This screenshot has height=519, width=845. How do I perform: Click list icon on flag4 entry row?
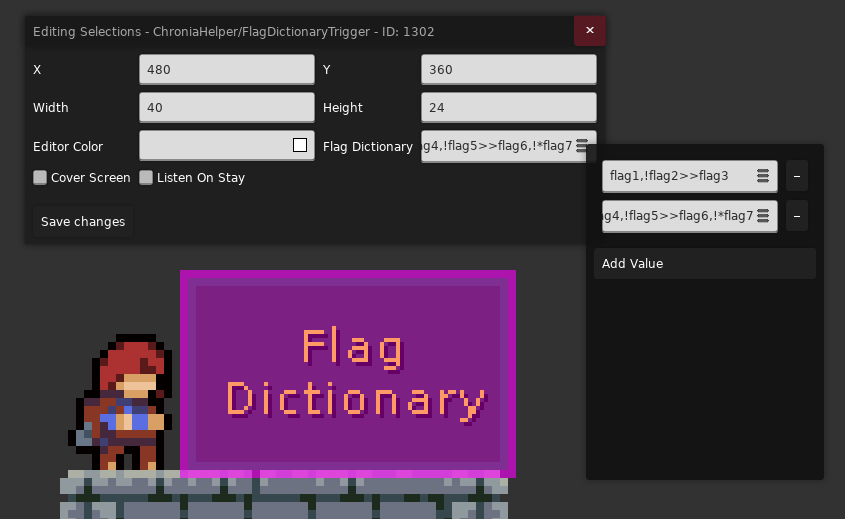point(763,216)
